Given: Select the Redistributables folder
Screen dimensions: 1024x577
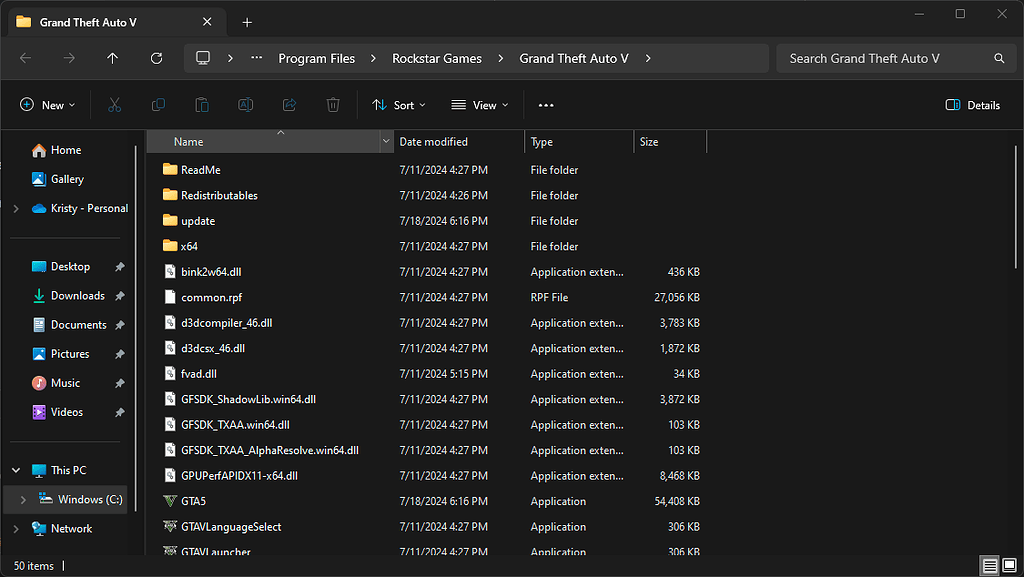Looking at the screenshot, I should 219,195.
